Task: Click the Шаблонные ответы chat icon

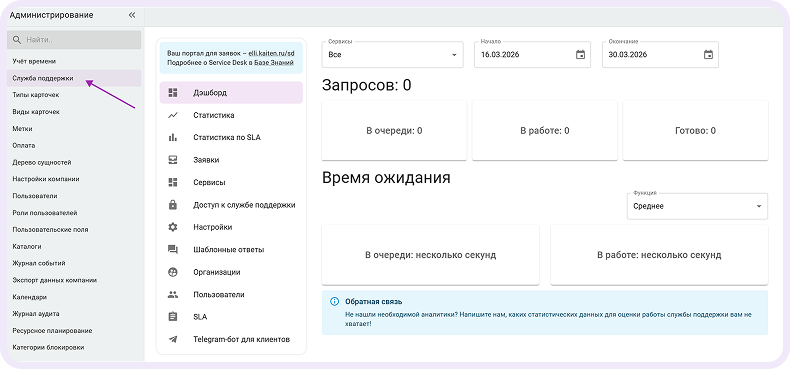Action: coord(173,250)
